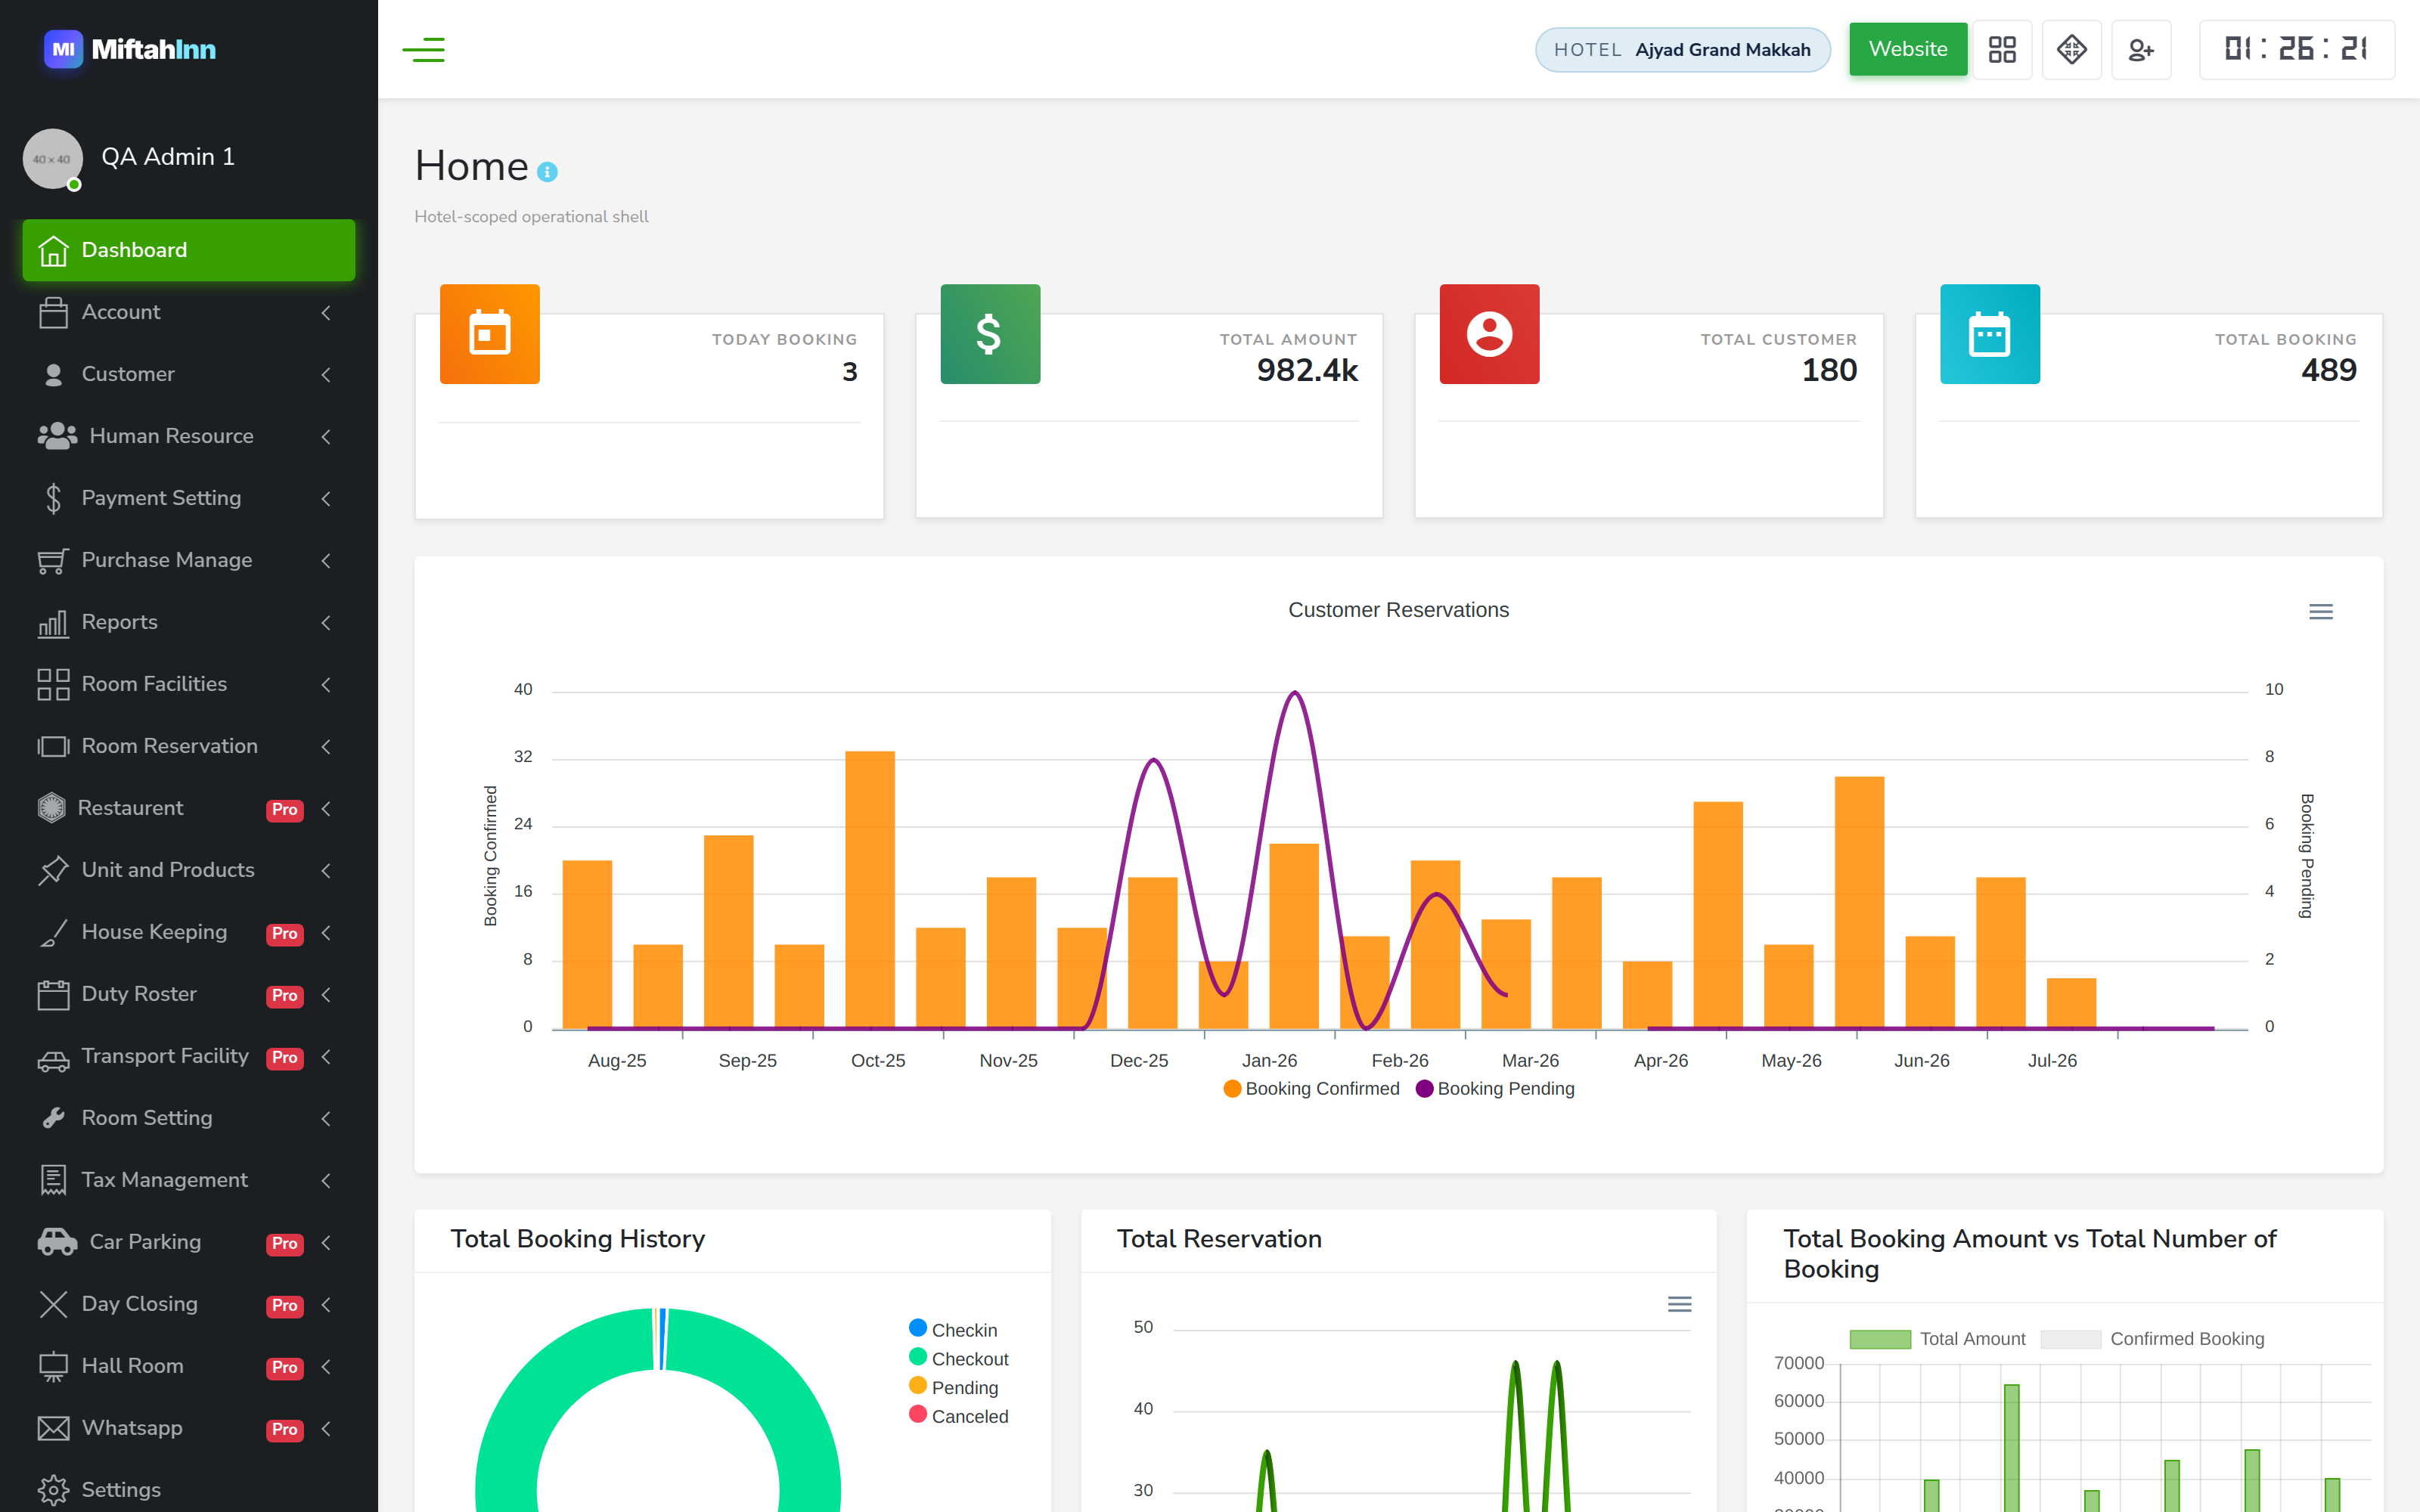
Task: Open Total Reservation chart menu icon
Action: (x=1679, y=1304)
